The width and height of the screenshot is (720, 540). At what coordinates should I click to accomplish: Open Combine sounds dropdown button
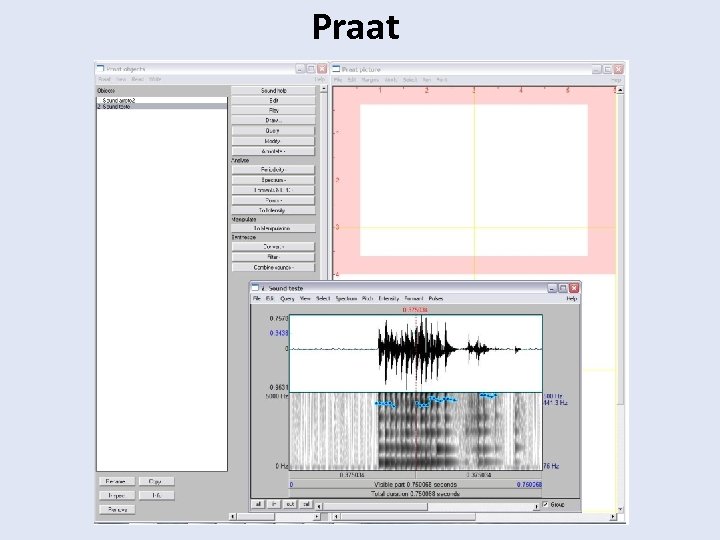tap(273, 267)
